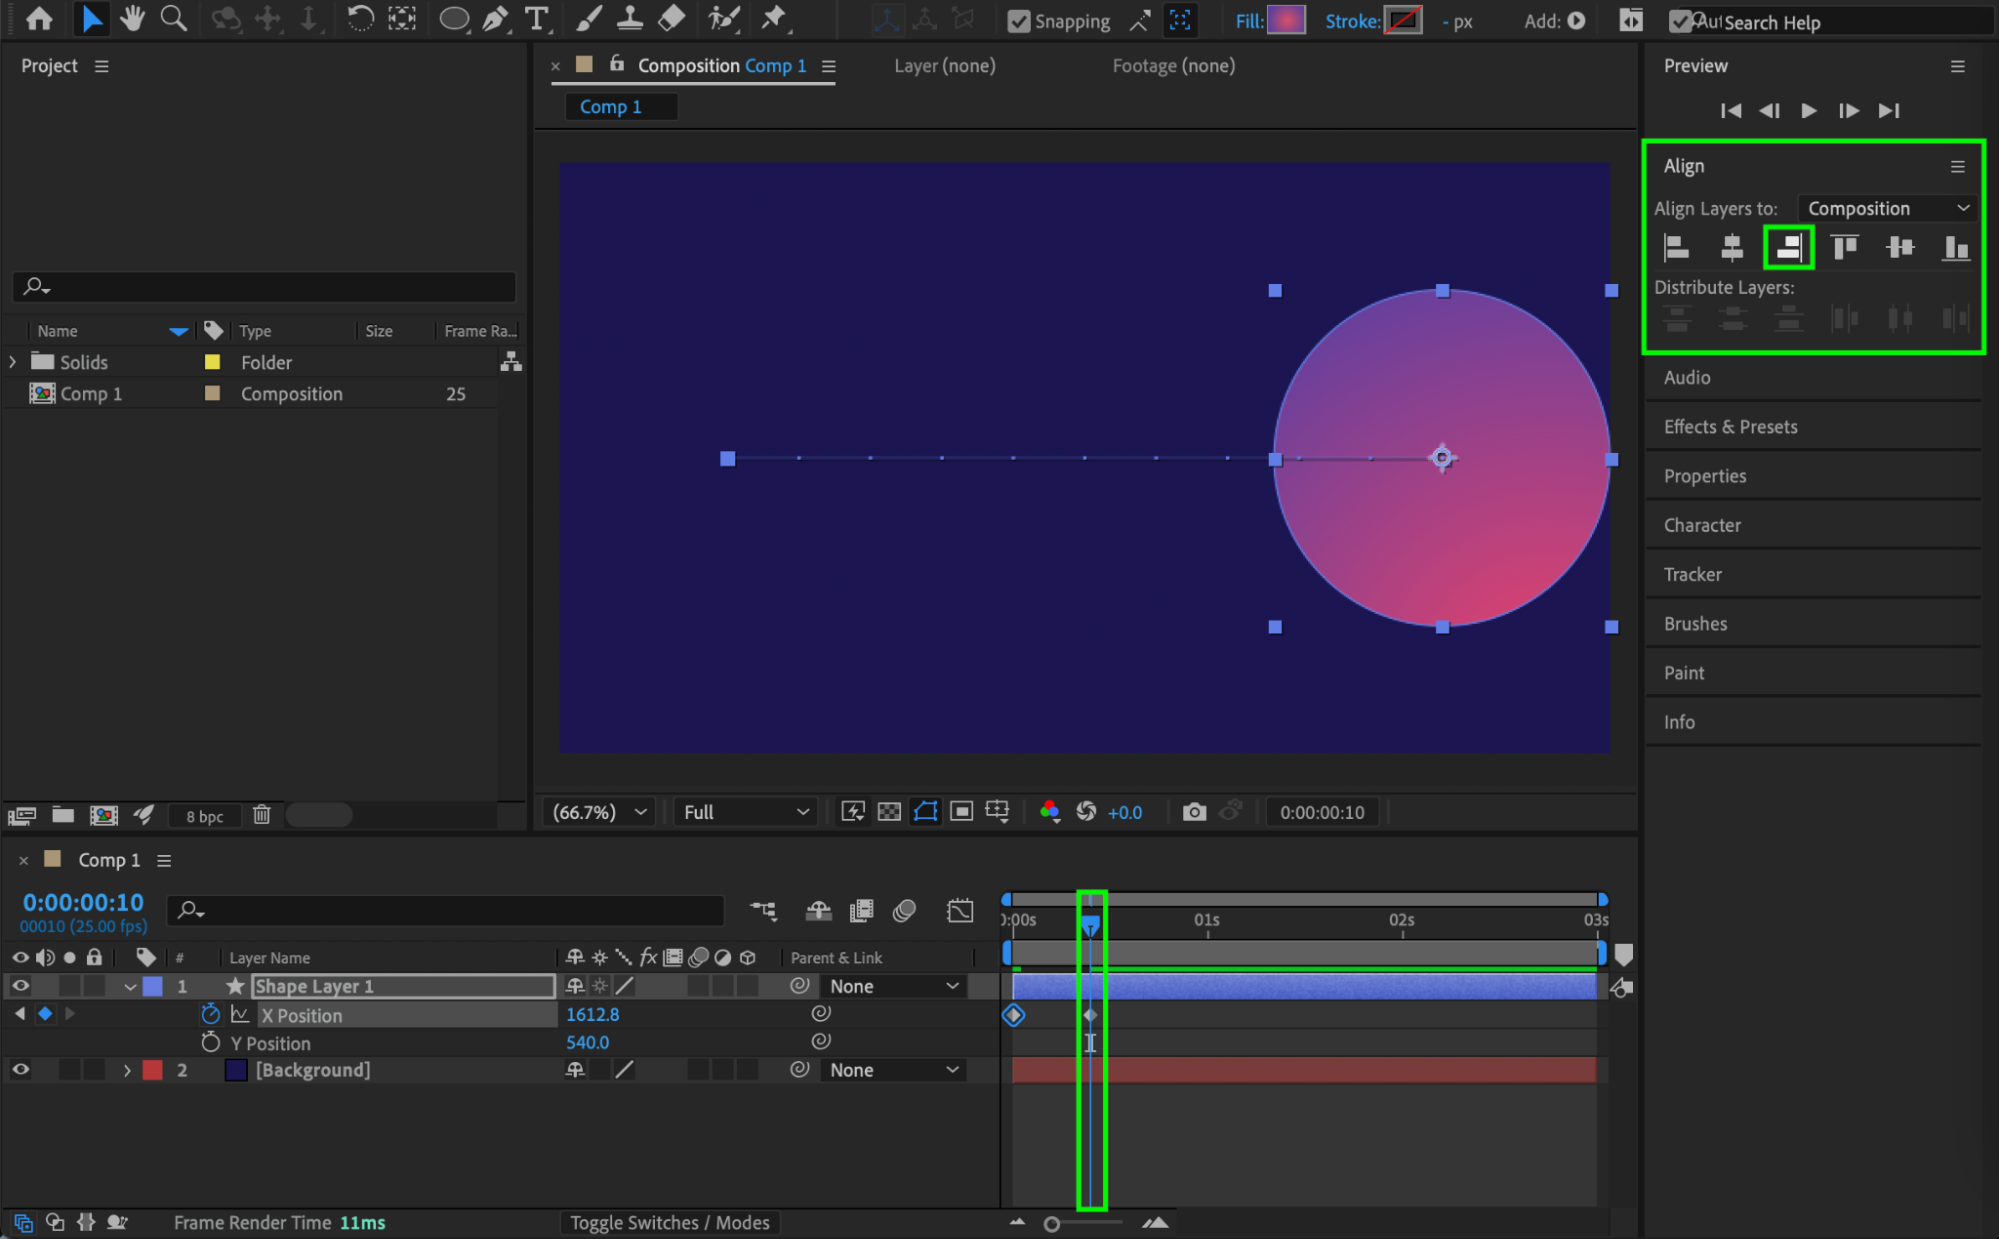Click the snapshot camera icon
Viewport: 1999px width, 1239px height.
click(1194, 812)
